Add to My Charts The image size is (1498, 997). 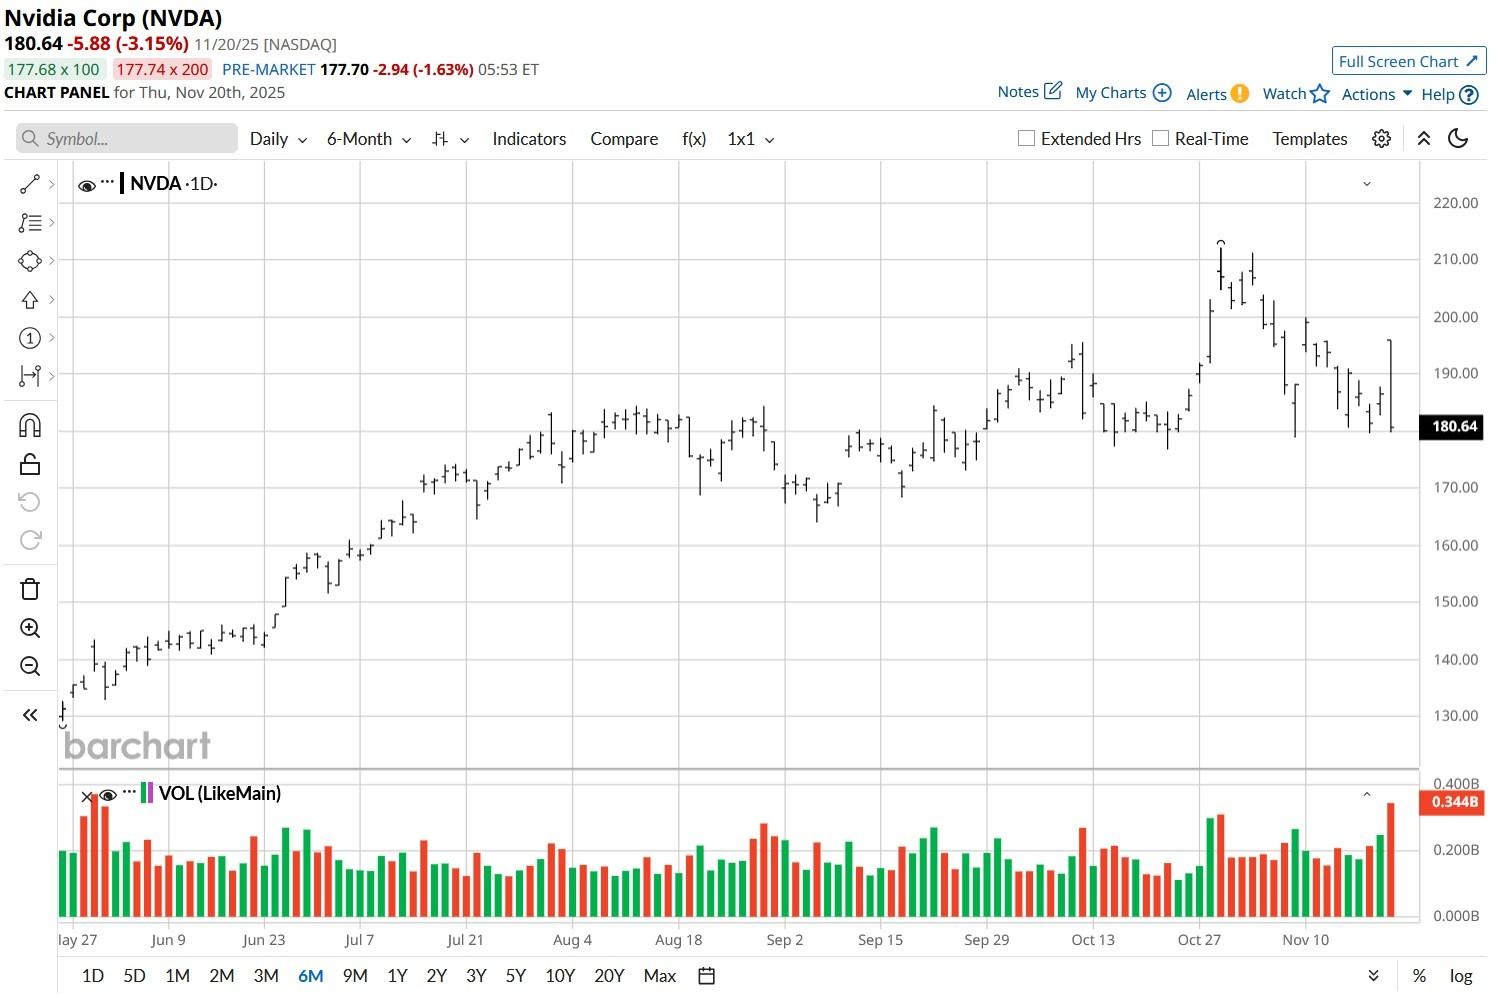[x=1123, y=93]
